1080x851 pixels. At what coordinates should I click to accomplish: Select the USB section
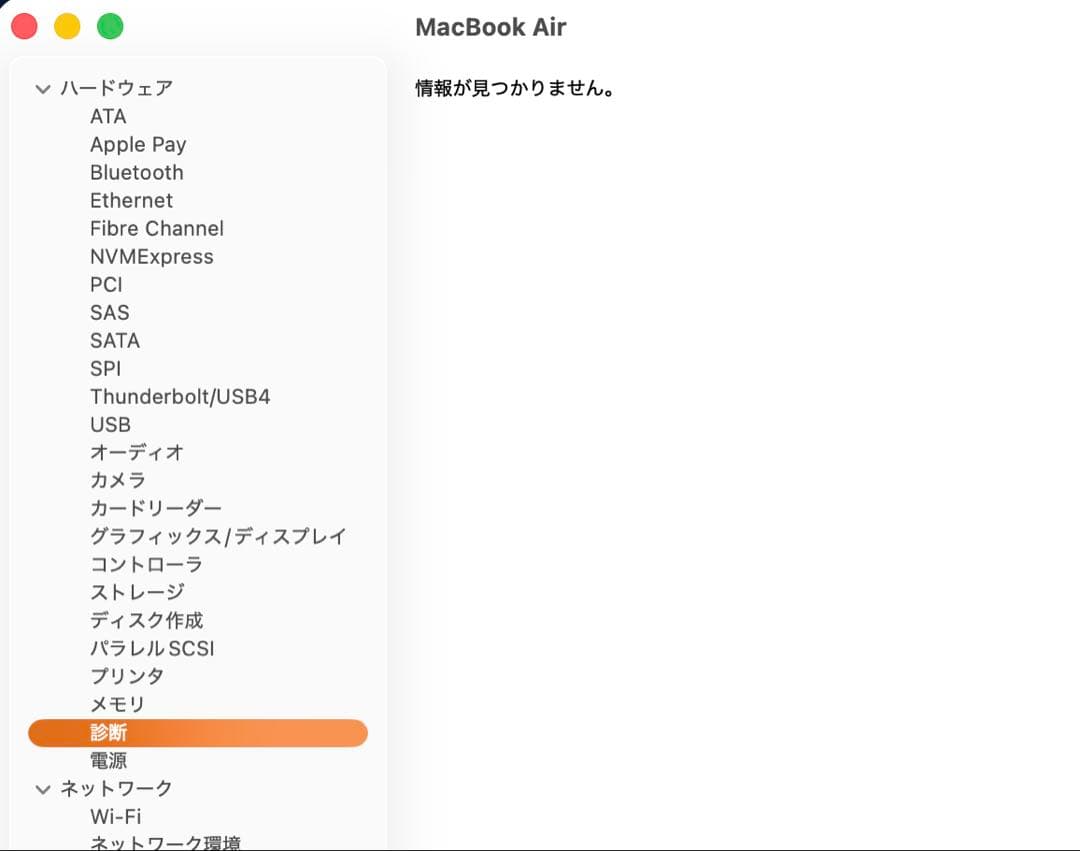[x=109, y=424]
